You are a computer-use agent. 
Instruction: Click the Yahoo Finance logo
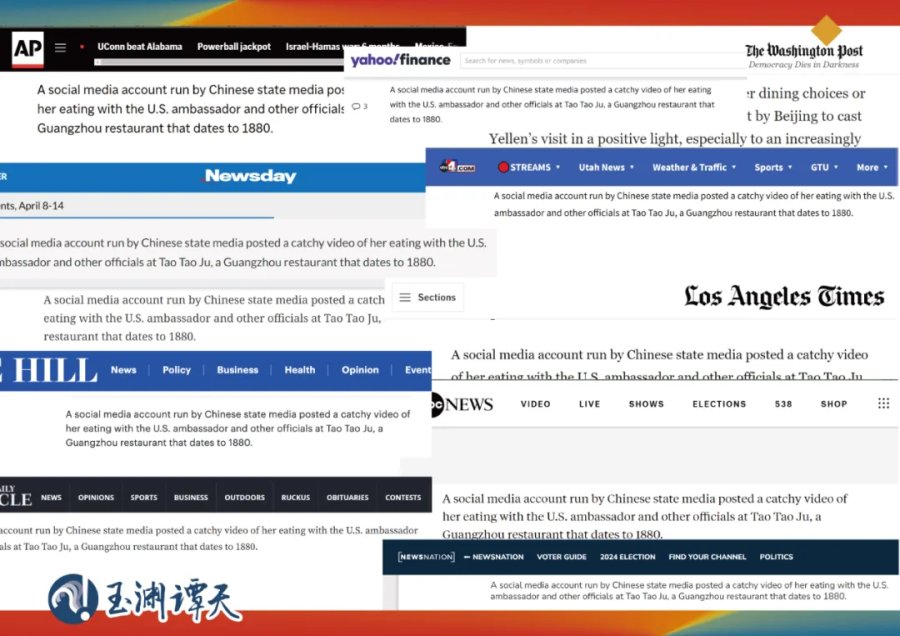[x=400, y=60]
